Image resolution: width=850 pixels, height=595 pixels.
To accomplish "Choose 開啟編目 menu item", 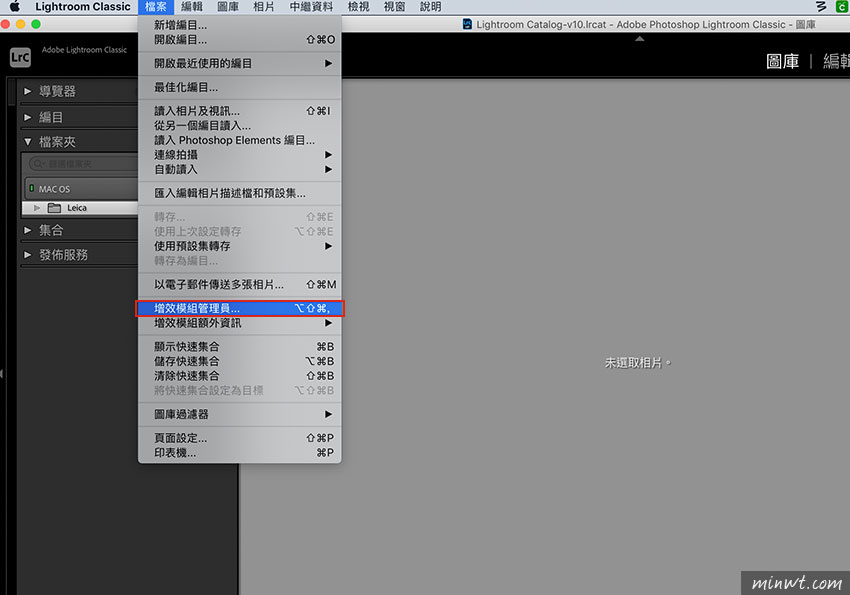I will (x=240, y=40).
